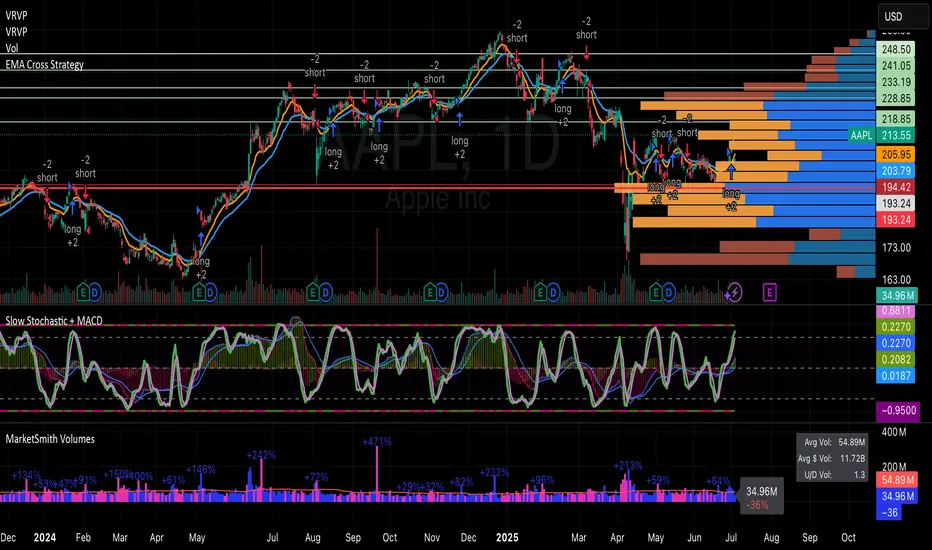Click the purple -0.9500 value label
The width and height of the screenshot is (932, 550).
pos(899,410)
